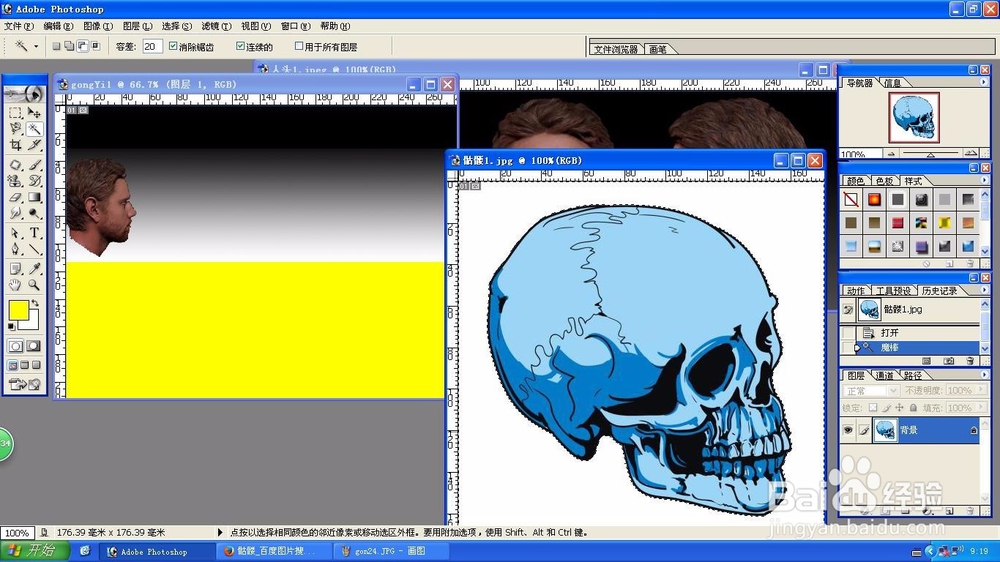Select the Slice tool
Screen dimensions: 1000x562
coord(34,145)
